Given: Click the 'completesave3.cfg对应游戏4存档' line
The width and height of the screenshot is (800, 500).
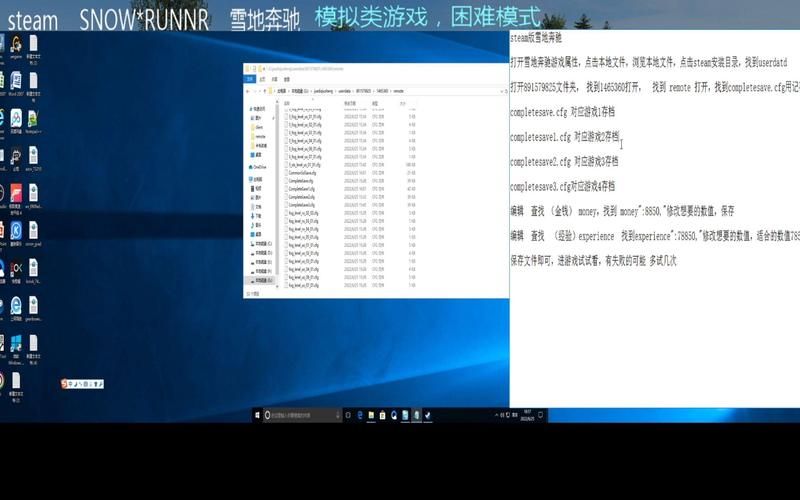Looking at the screenshot, I should (562, 186).
